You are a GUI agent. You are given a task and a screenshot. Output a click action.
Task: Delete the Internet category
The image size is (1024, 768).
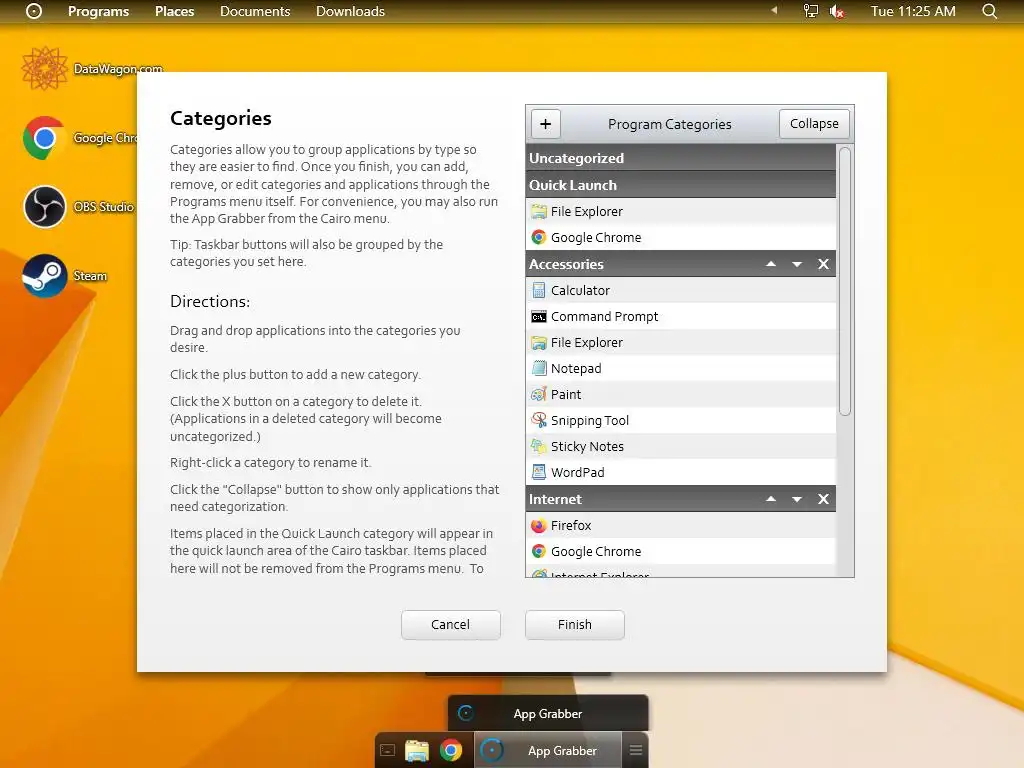[x=823, y=499]
